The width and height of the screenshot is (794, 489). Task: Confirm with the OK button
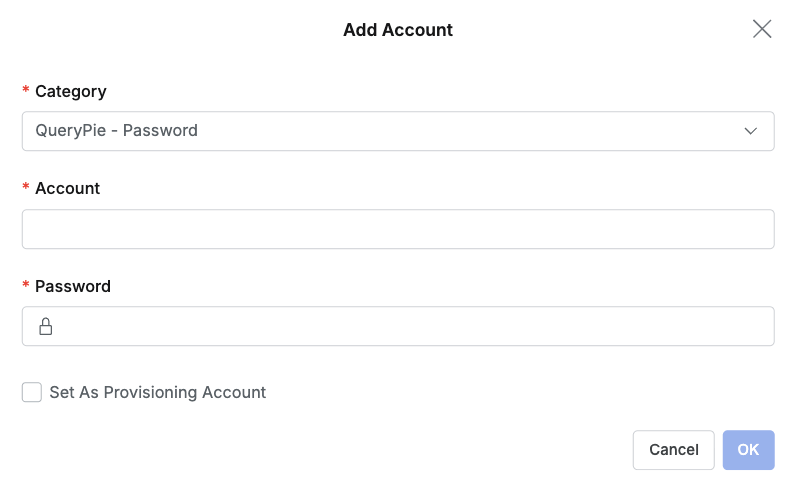748,450
